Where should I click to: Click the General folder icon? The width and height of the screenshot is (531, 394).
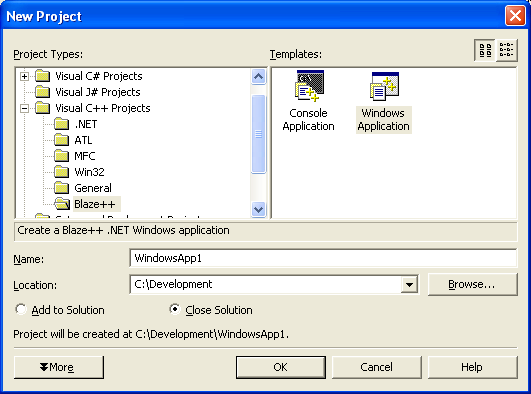pyautogui.click(x=62, y=188)
